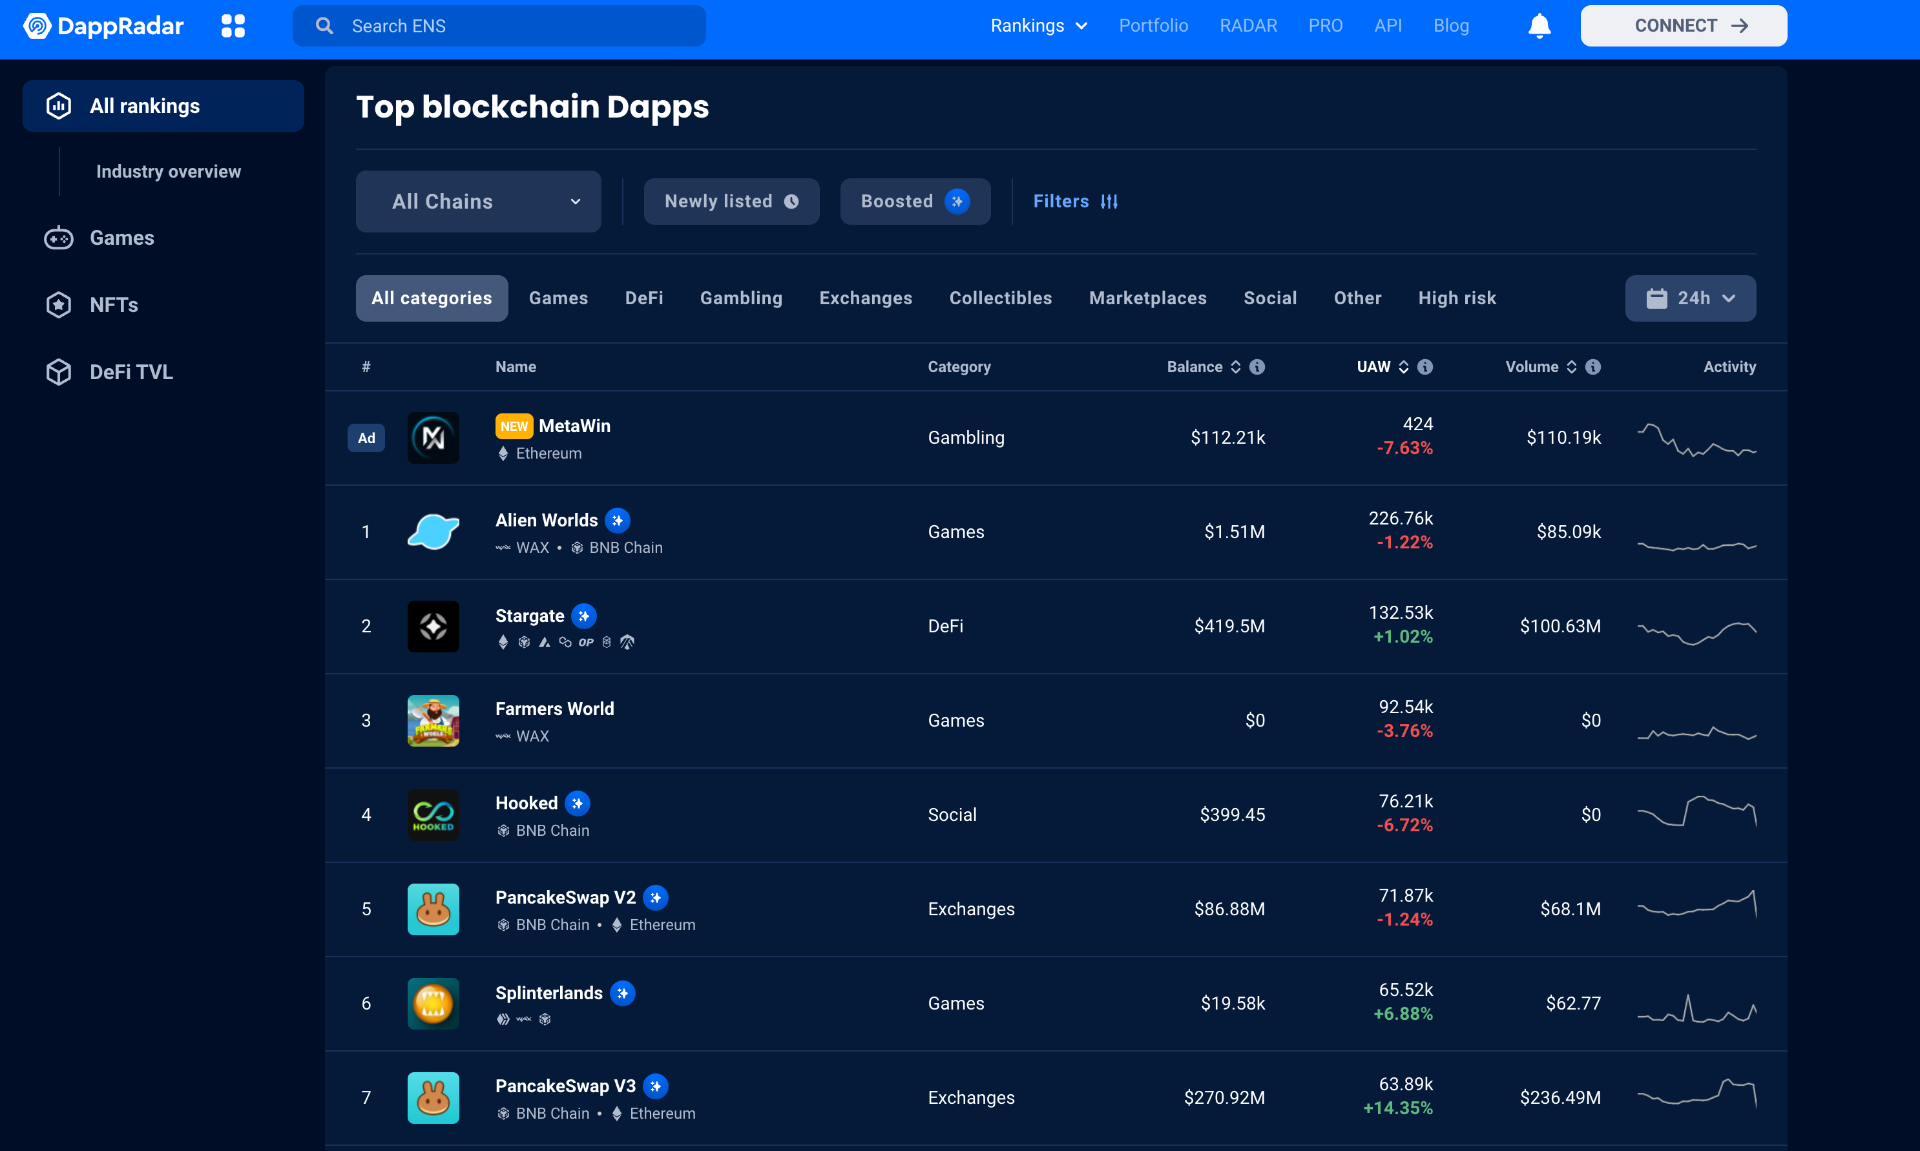Image resolution: width=1920 pixels, height=1151 pixels.
Task: Open the RADAR nav link
Action: (1248, 26)
